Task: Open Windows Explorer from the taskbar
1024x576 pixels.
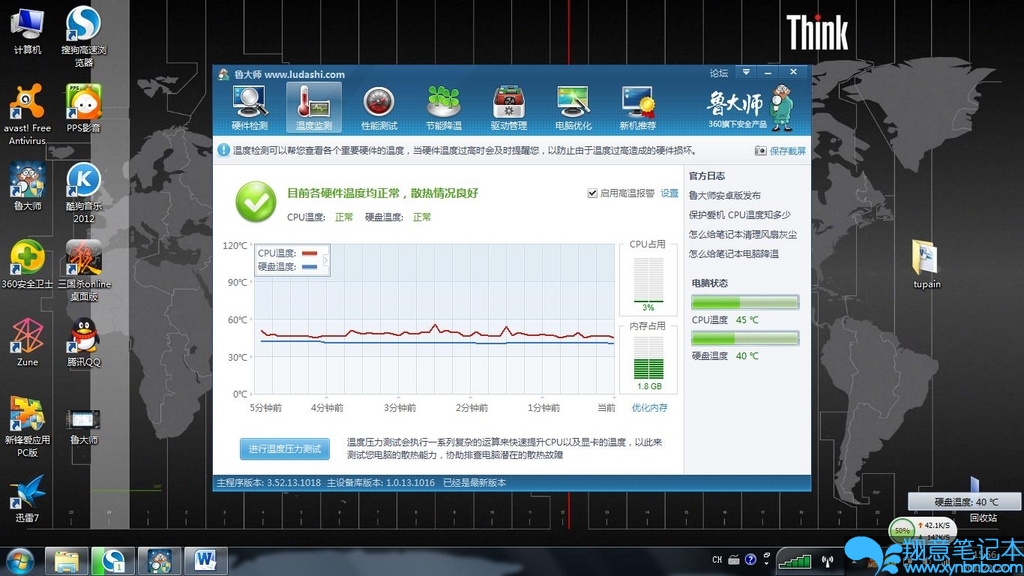Action: point(67,561)
